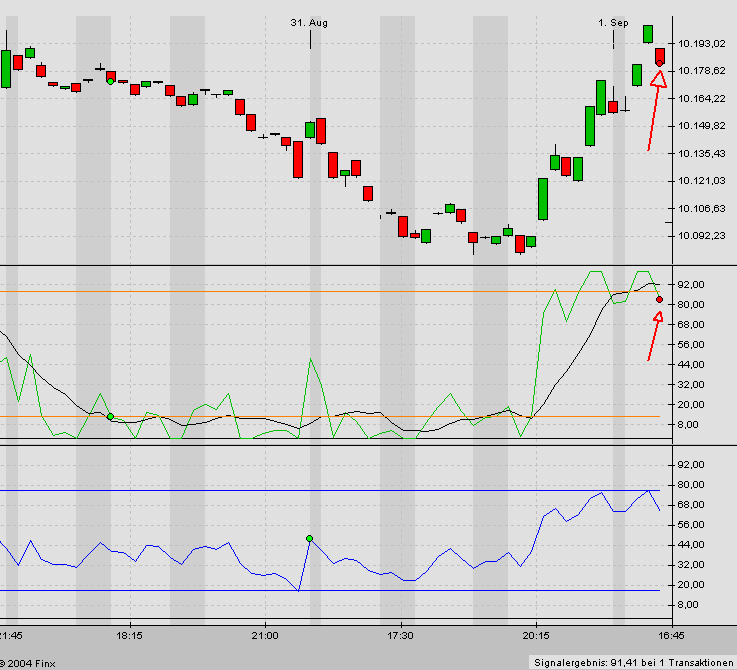This screenshot has width=737, height=670.
Task: Click the 31. Aug date marker
Action: (x=309, y=22)
